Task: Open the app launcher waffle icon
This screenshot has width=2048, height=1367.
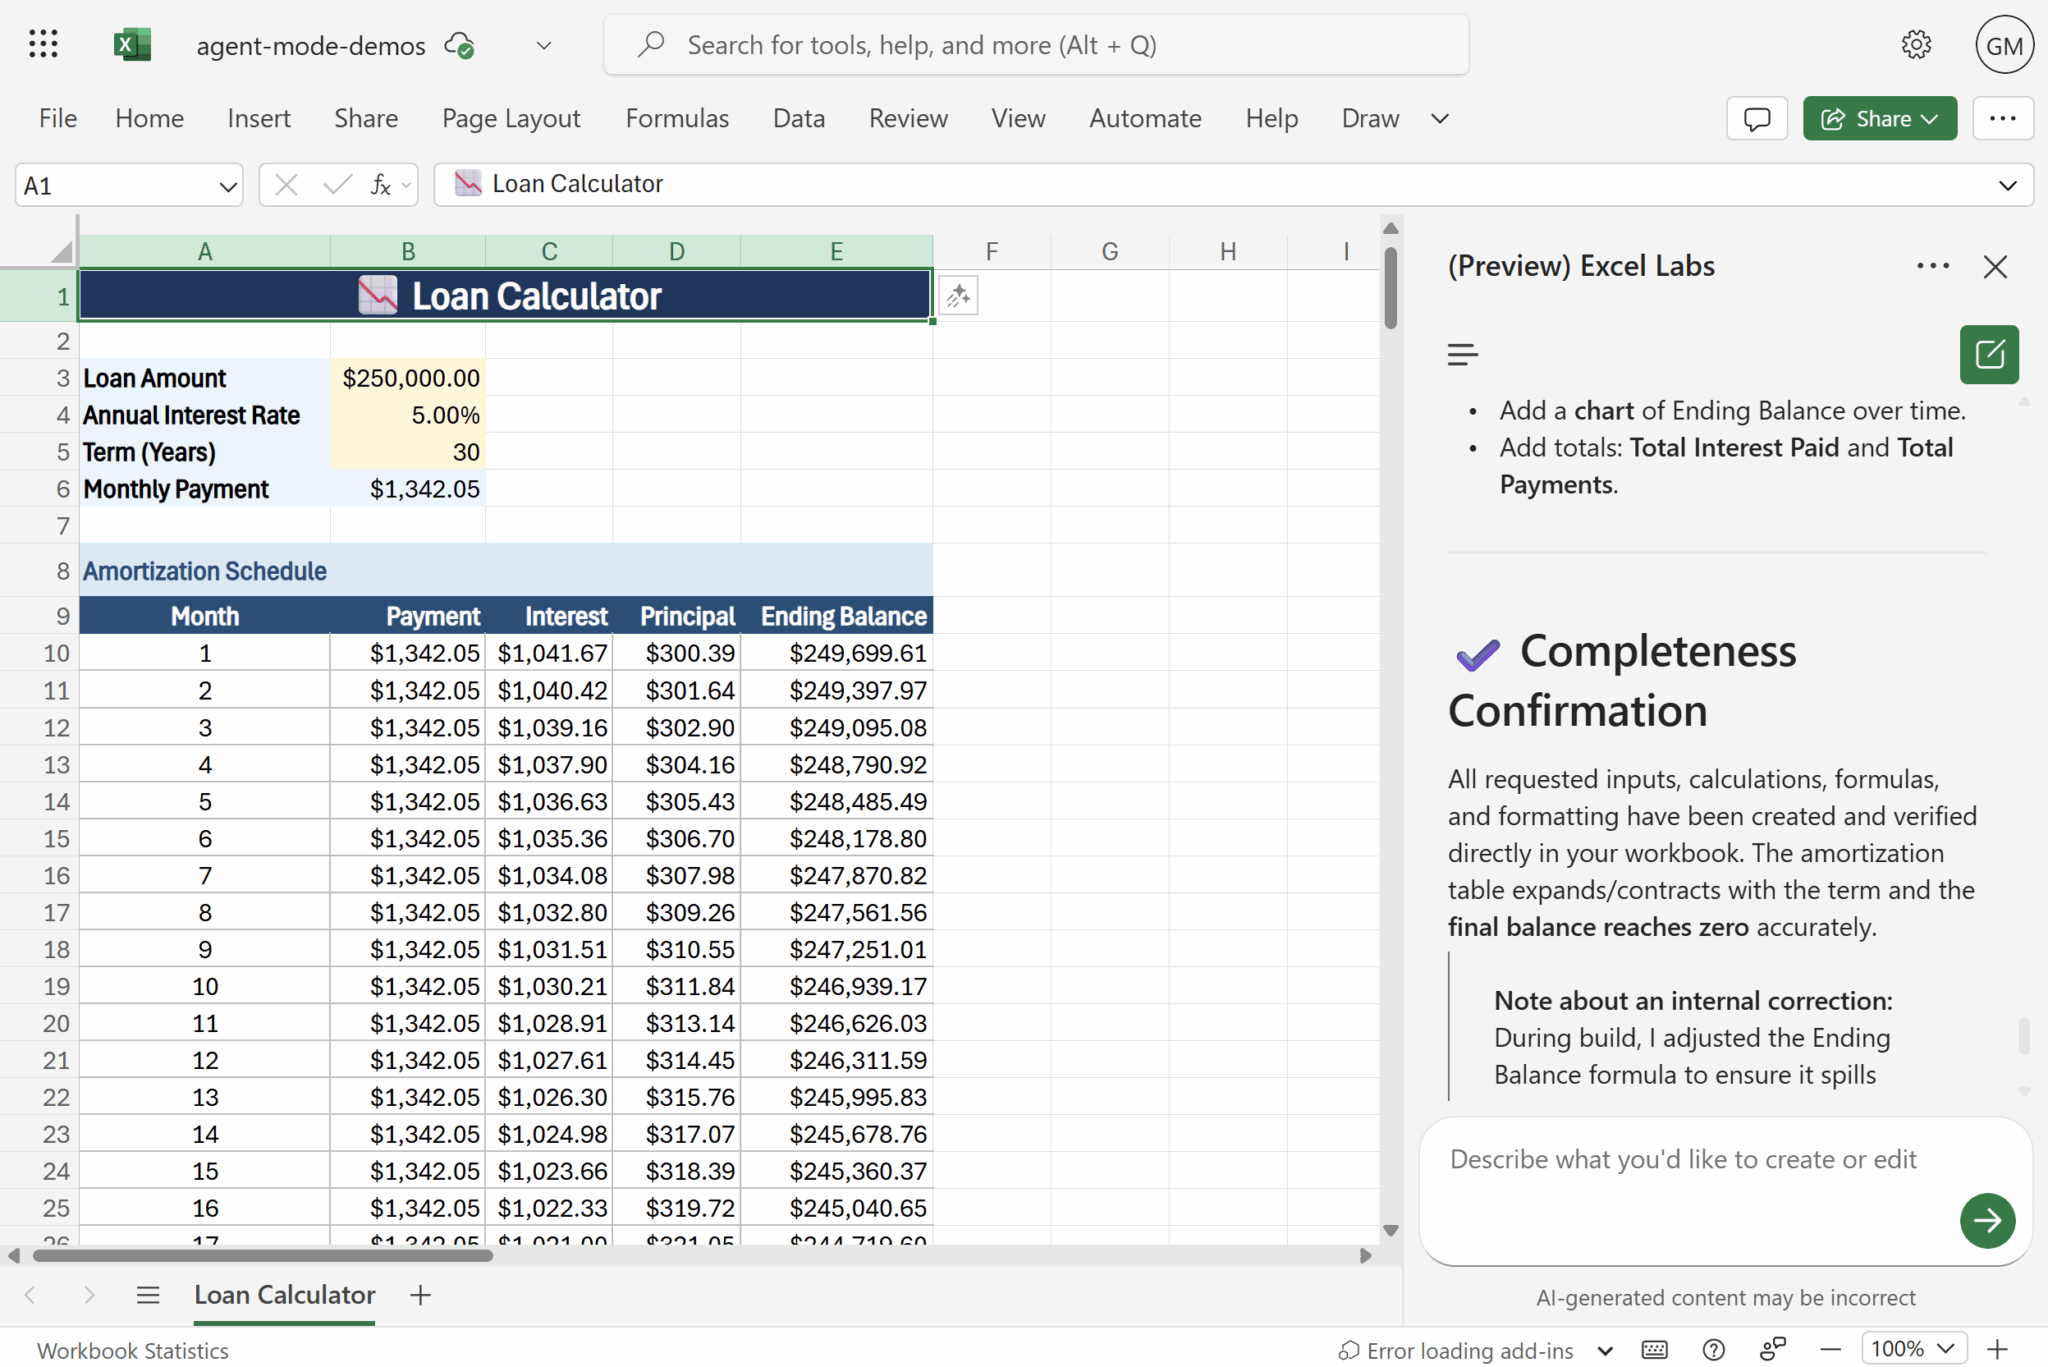Action: (x=43, y=45)
